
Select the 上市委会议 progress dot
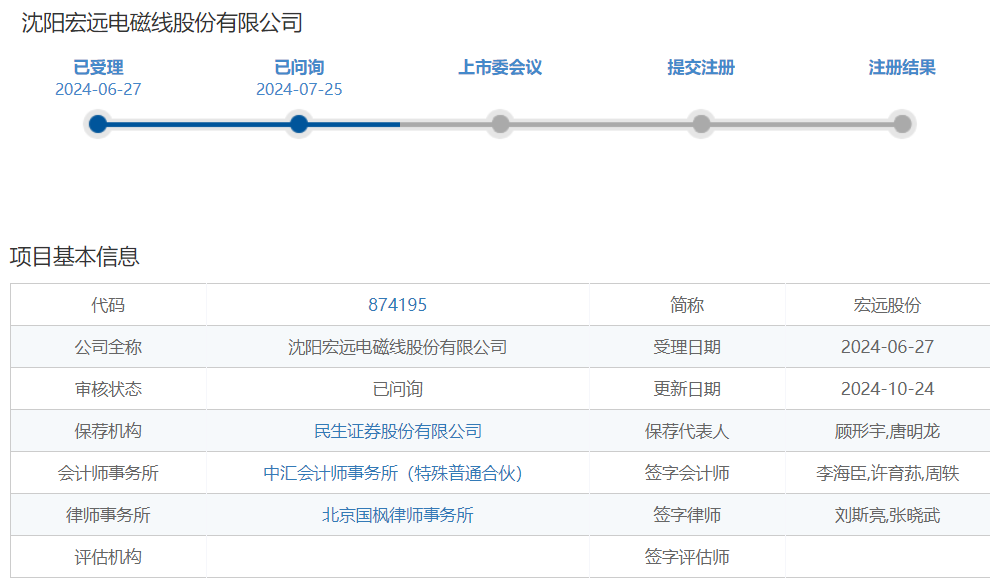[x=500, y=124]
